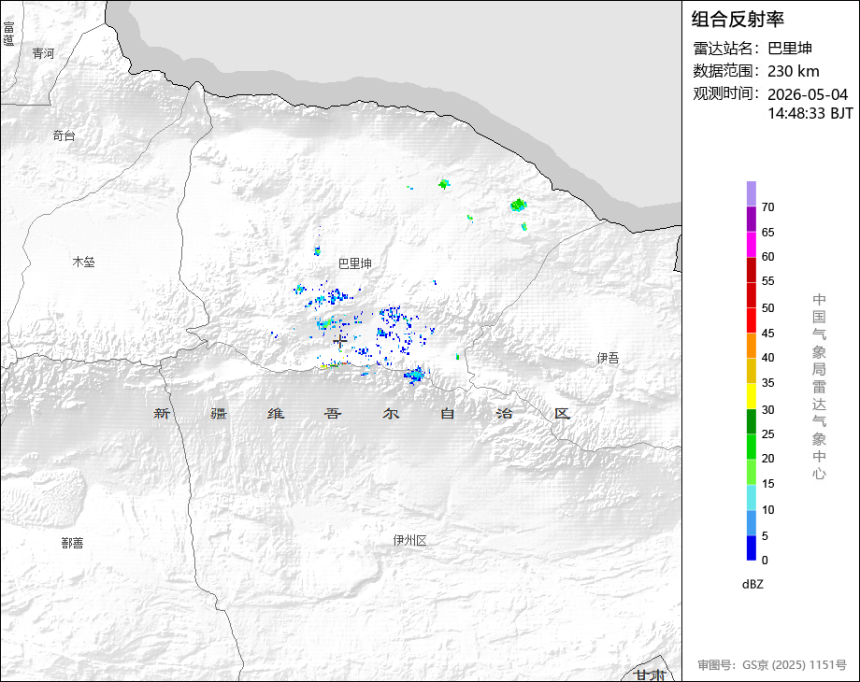Click the 木垒 county label
The height and width of the screenshot is (682, 860).
click(x=84, y=262)
